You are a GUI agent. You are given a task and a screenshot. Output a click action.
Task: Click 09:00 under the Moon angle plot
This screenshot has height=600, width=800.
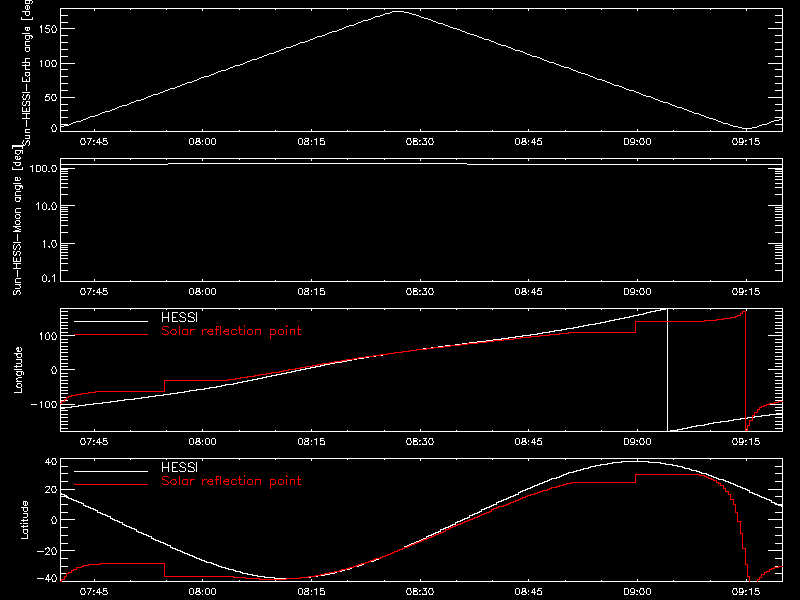pos(637,292)
